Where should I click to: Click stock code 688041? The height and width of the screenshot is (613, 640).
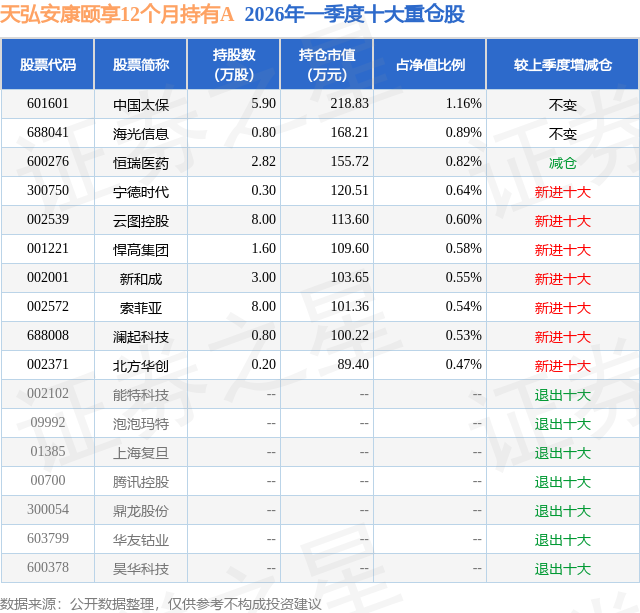(x=48, y=133)
